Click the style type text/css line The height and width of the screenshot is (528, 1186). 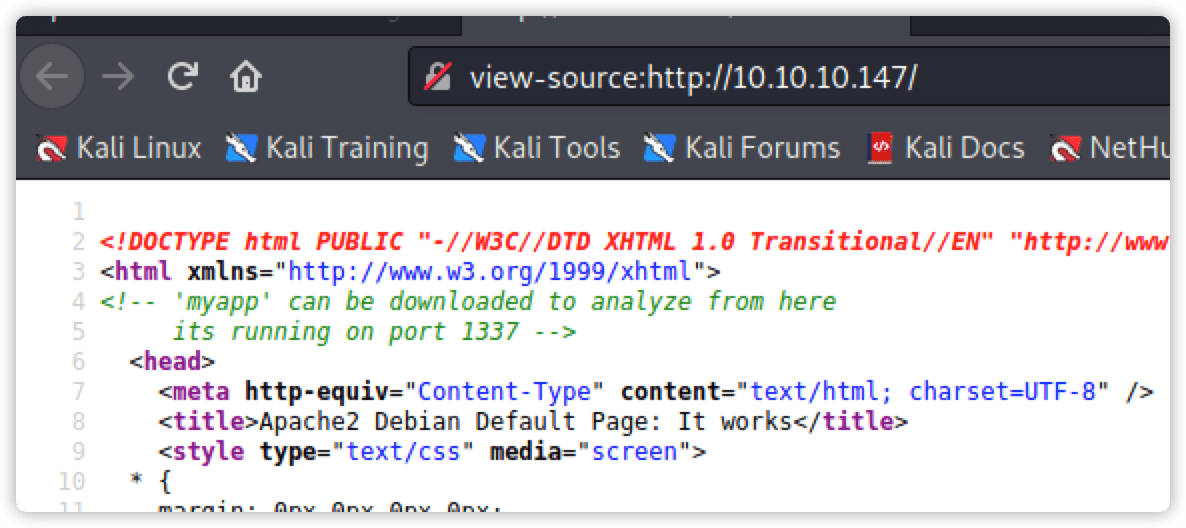[432, 452]
